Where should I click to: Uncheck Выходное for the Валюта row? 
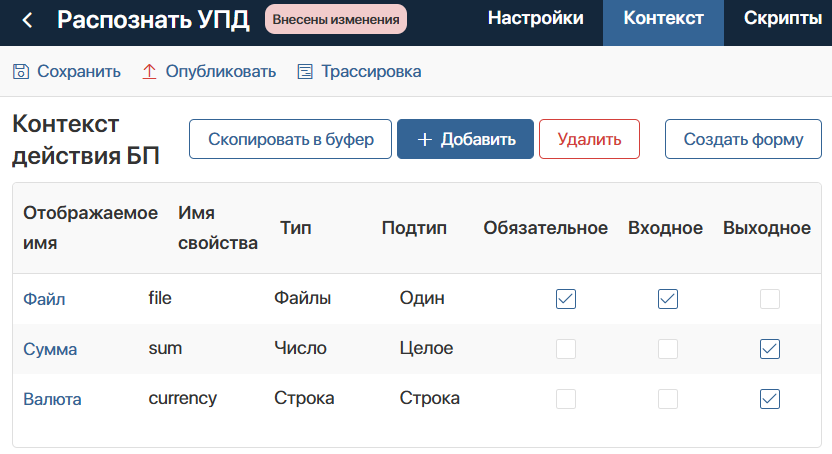tap(769, 399)
